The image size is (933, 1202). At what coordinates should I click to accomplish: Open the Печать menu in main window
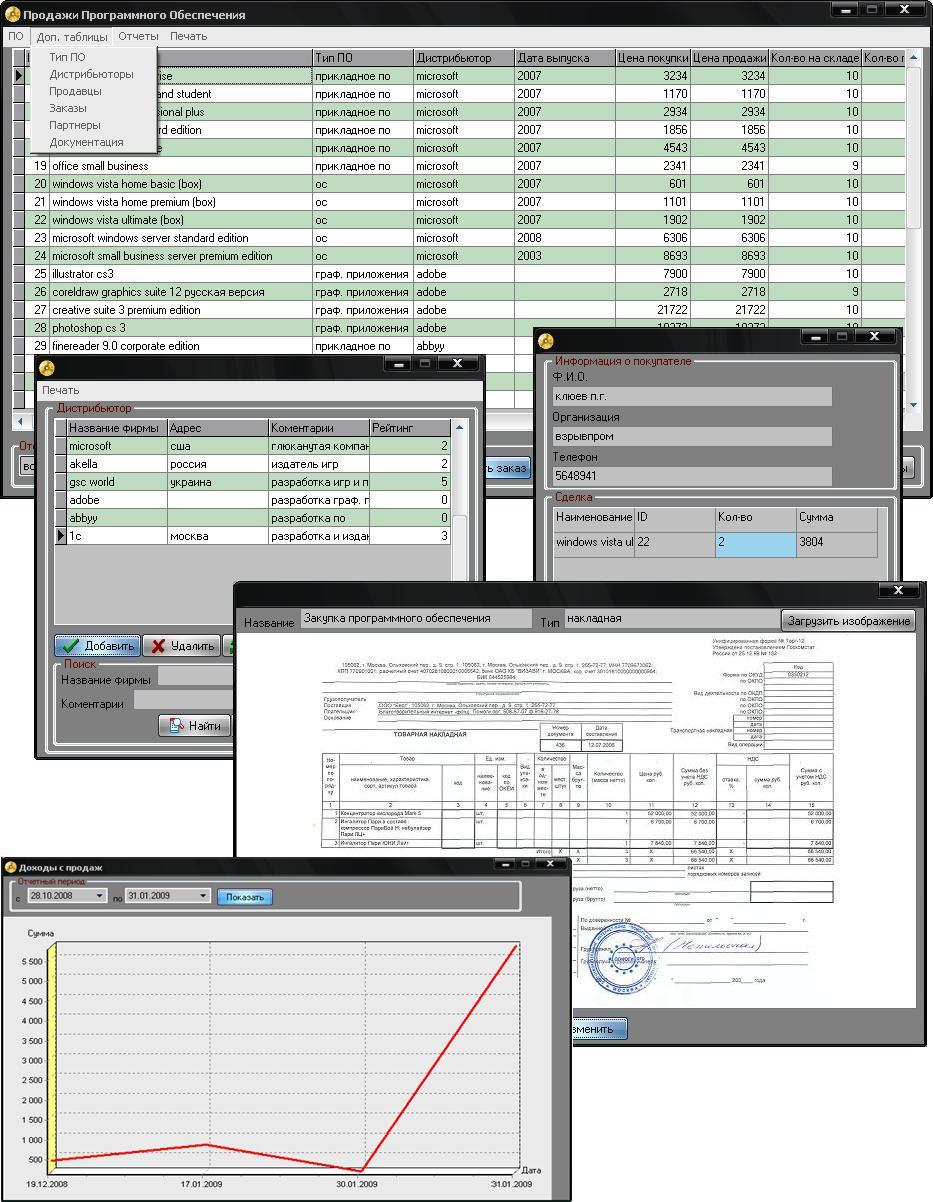point(188,36)
